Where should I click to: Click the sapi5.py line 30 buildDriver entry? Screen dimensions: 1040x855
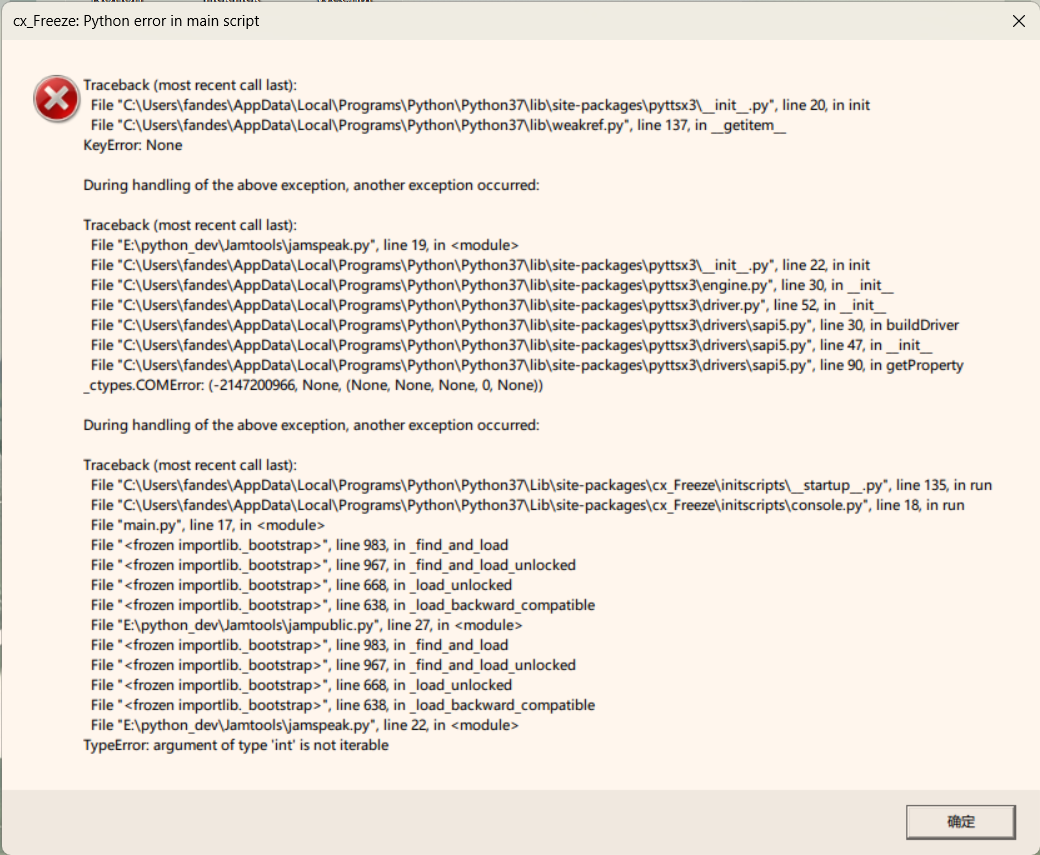point(524,325)
